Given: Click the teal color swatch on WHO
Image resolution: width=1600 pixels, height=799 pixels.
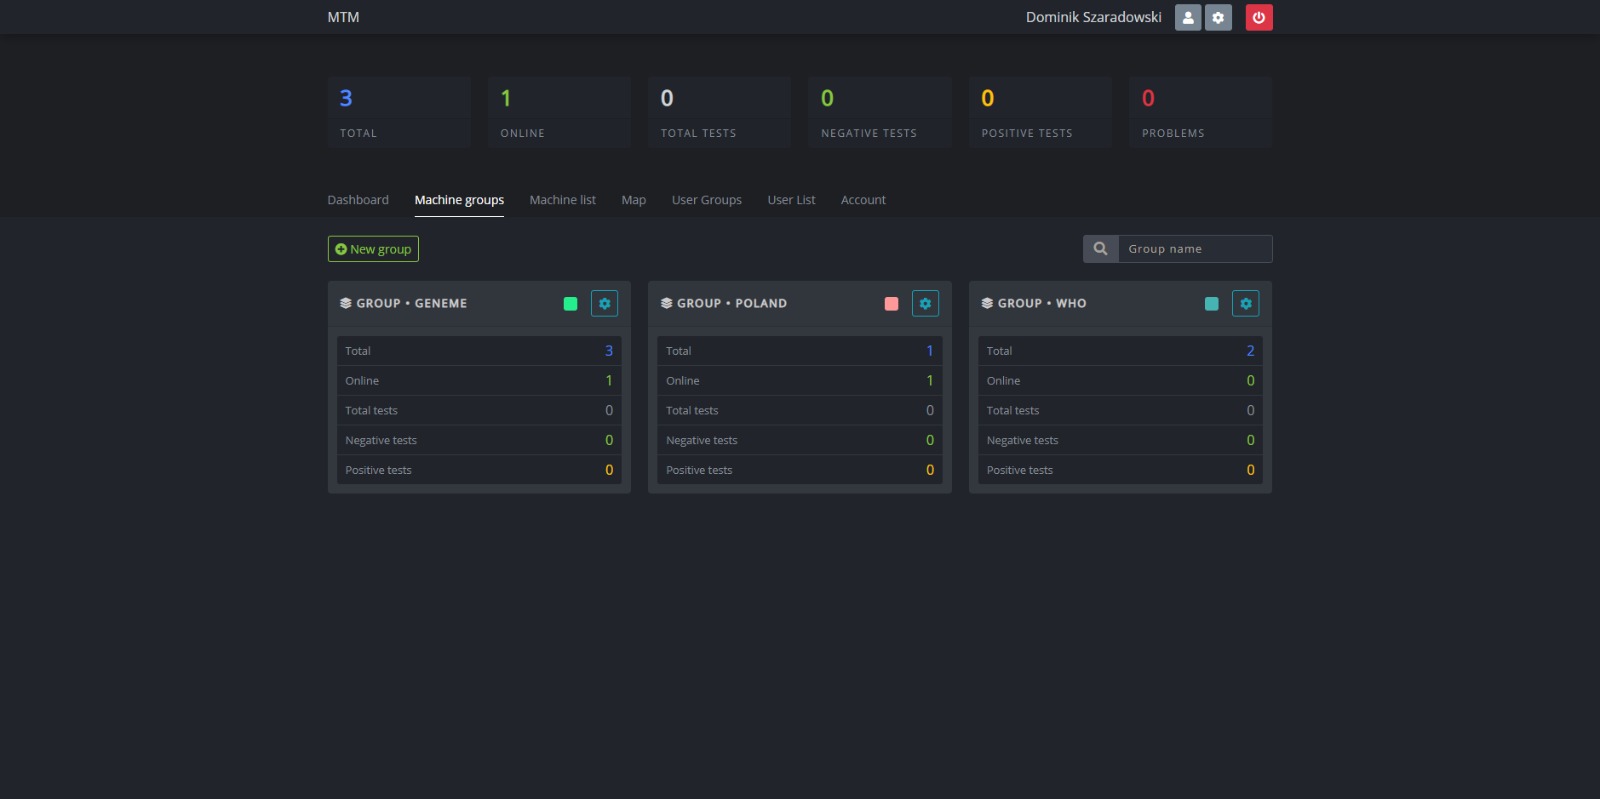Looking at the screenshot, I should (1211, 304).
